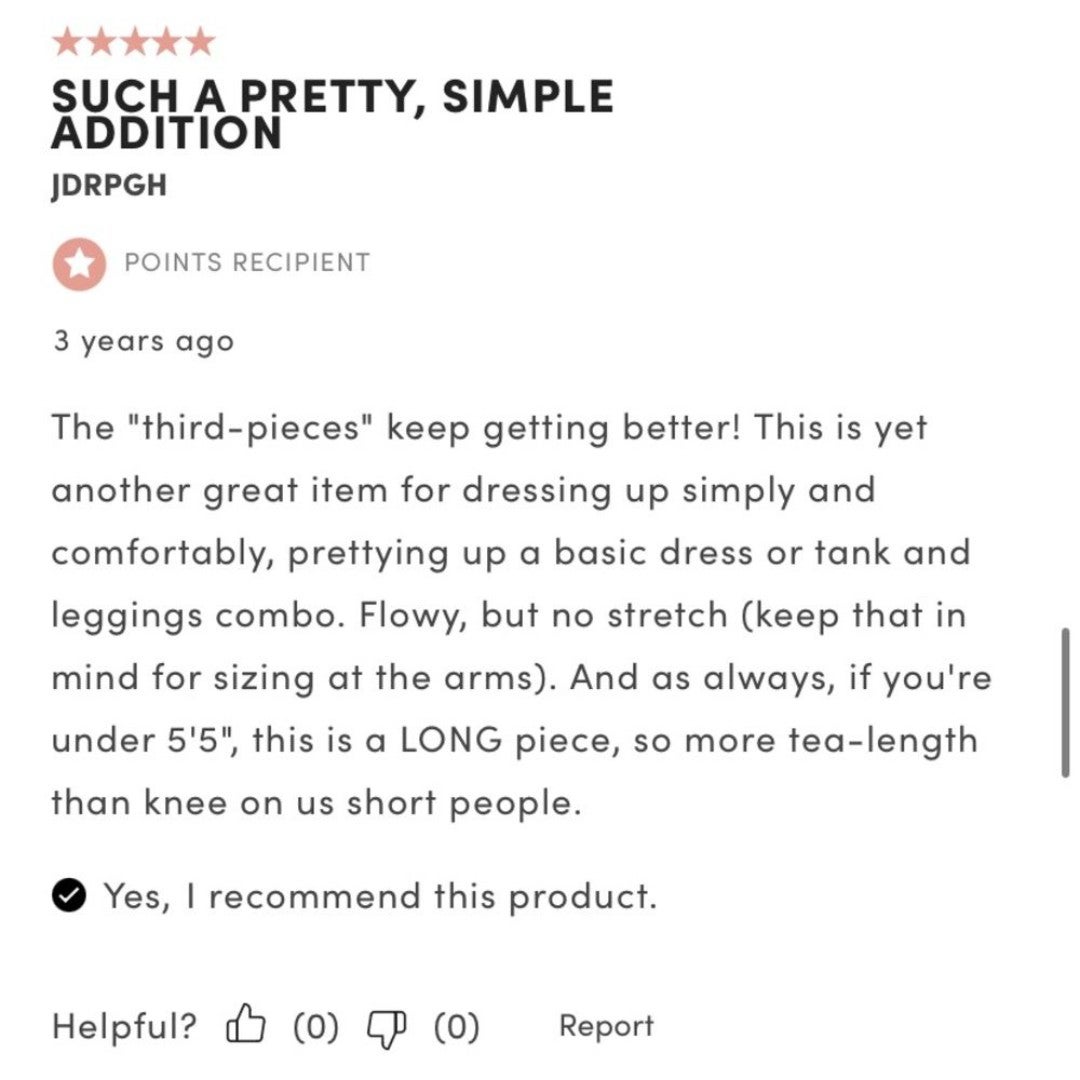
Task: Click the pink Points Recipient star badge
Action: point(79,264)
